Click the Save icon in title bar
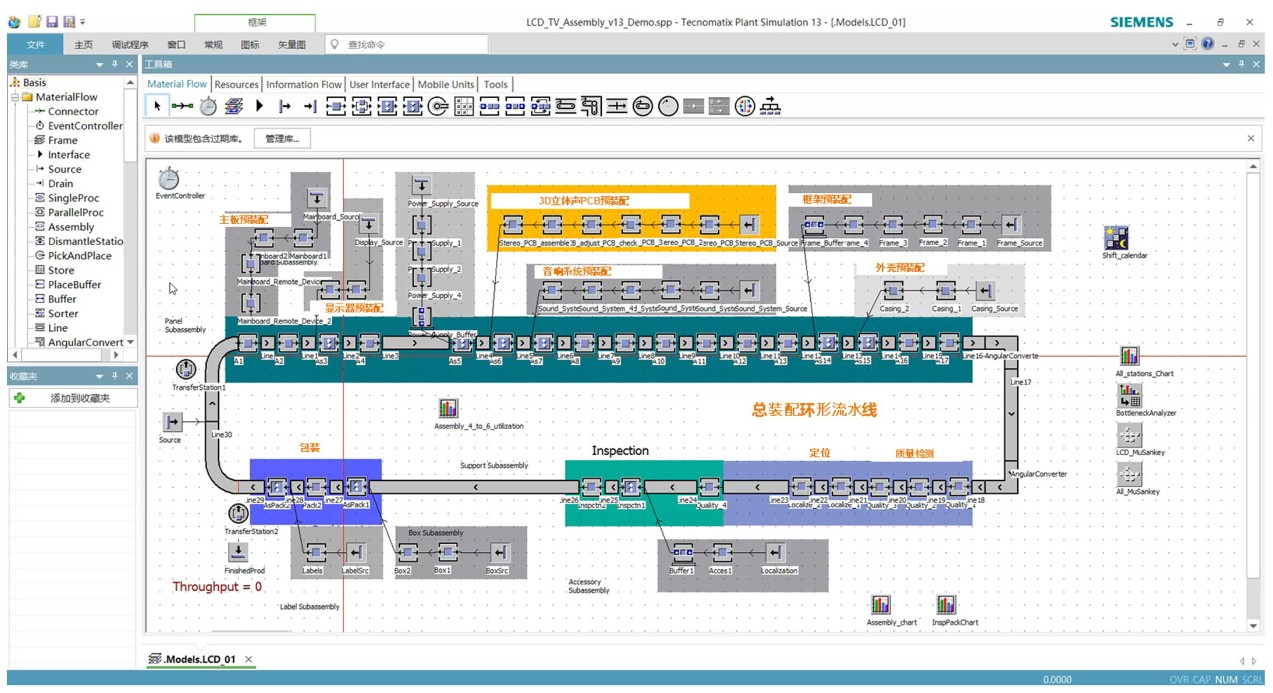 (53, 21)
